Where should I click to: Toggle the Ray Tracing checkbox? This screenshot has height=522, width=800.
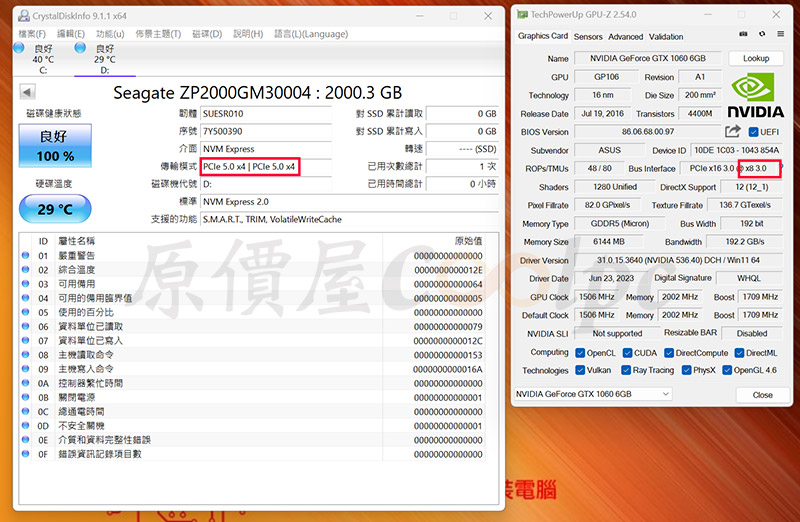coord(626,370)
